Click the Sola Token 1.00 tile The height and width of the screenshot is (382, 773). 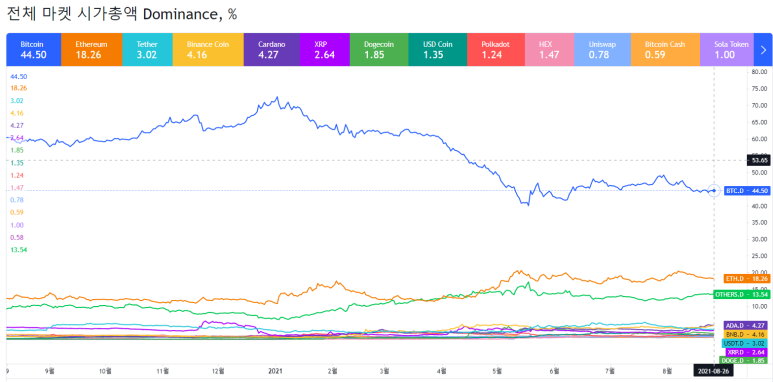(x=727, y=50)
